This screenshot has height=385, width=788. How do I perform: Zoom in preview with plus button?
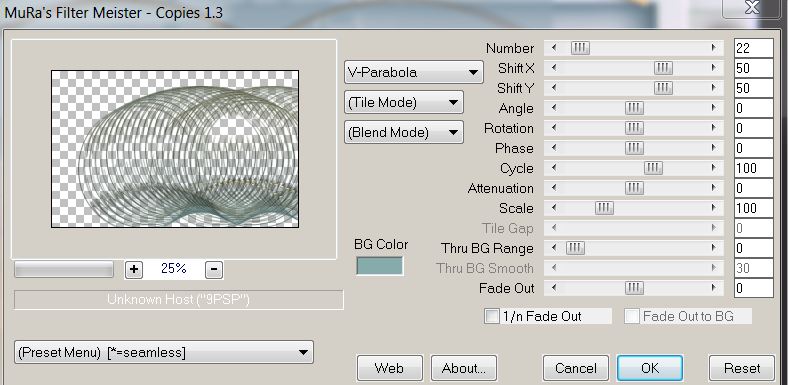click(134, 269)
